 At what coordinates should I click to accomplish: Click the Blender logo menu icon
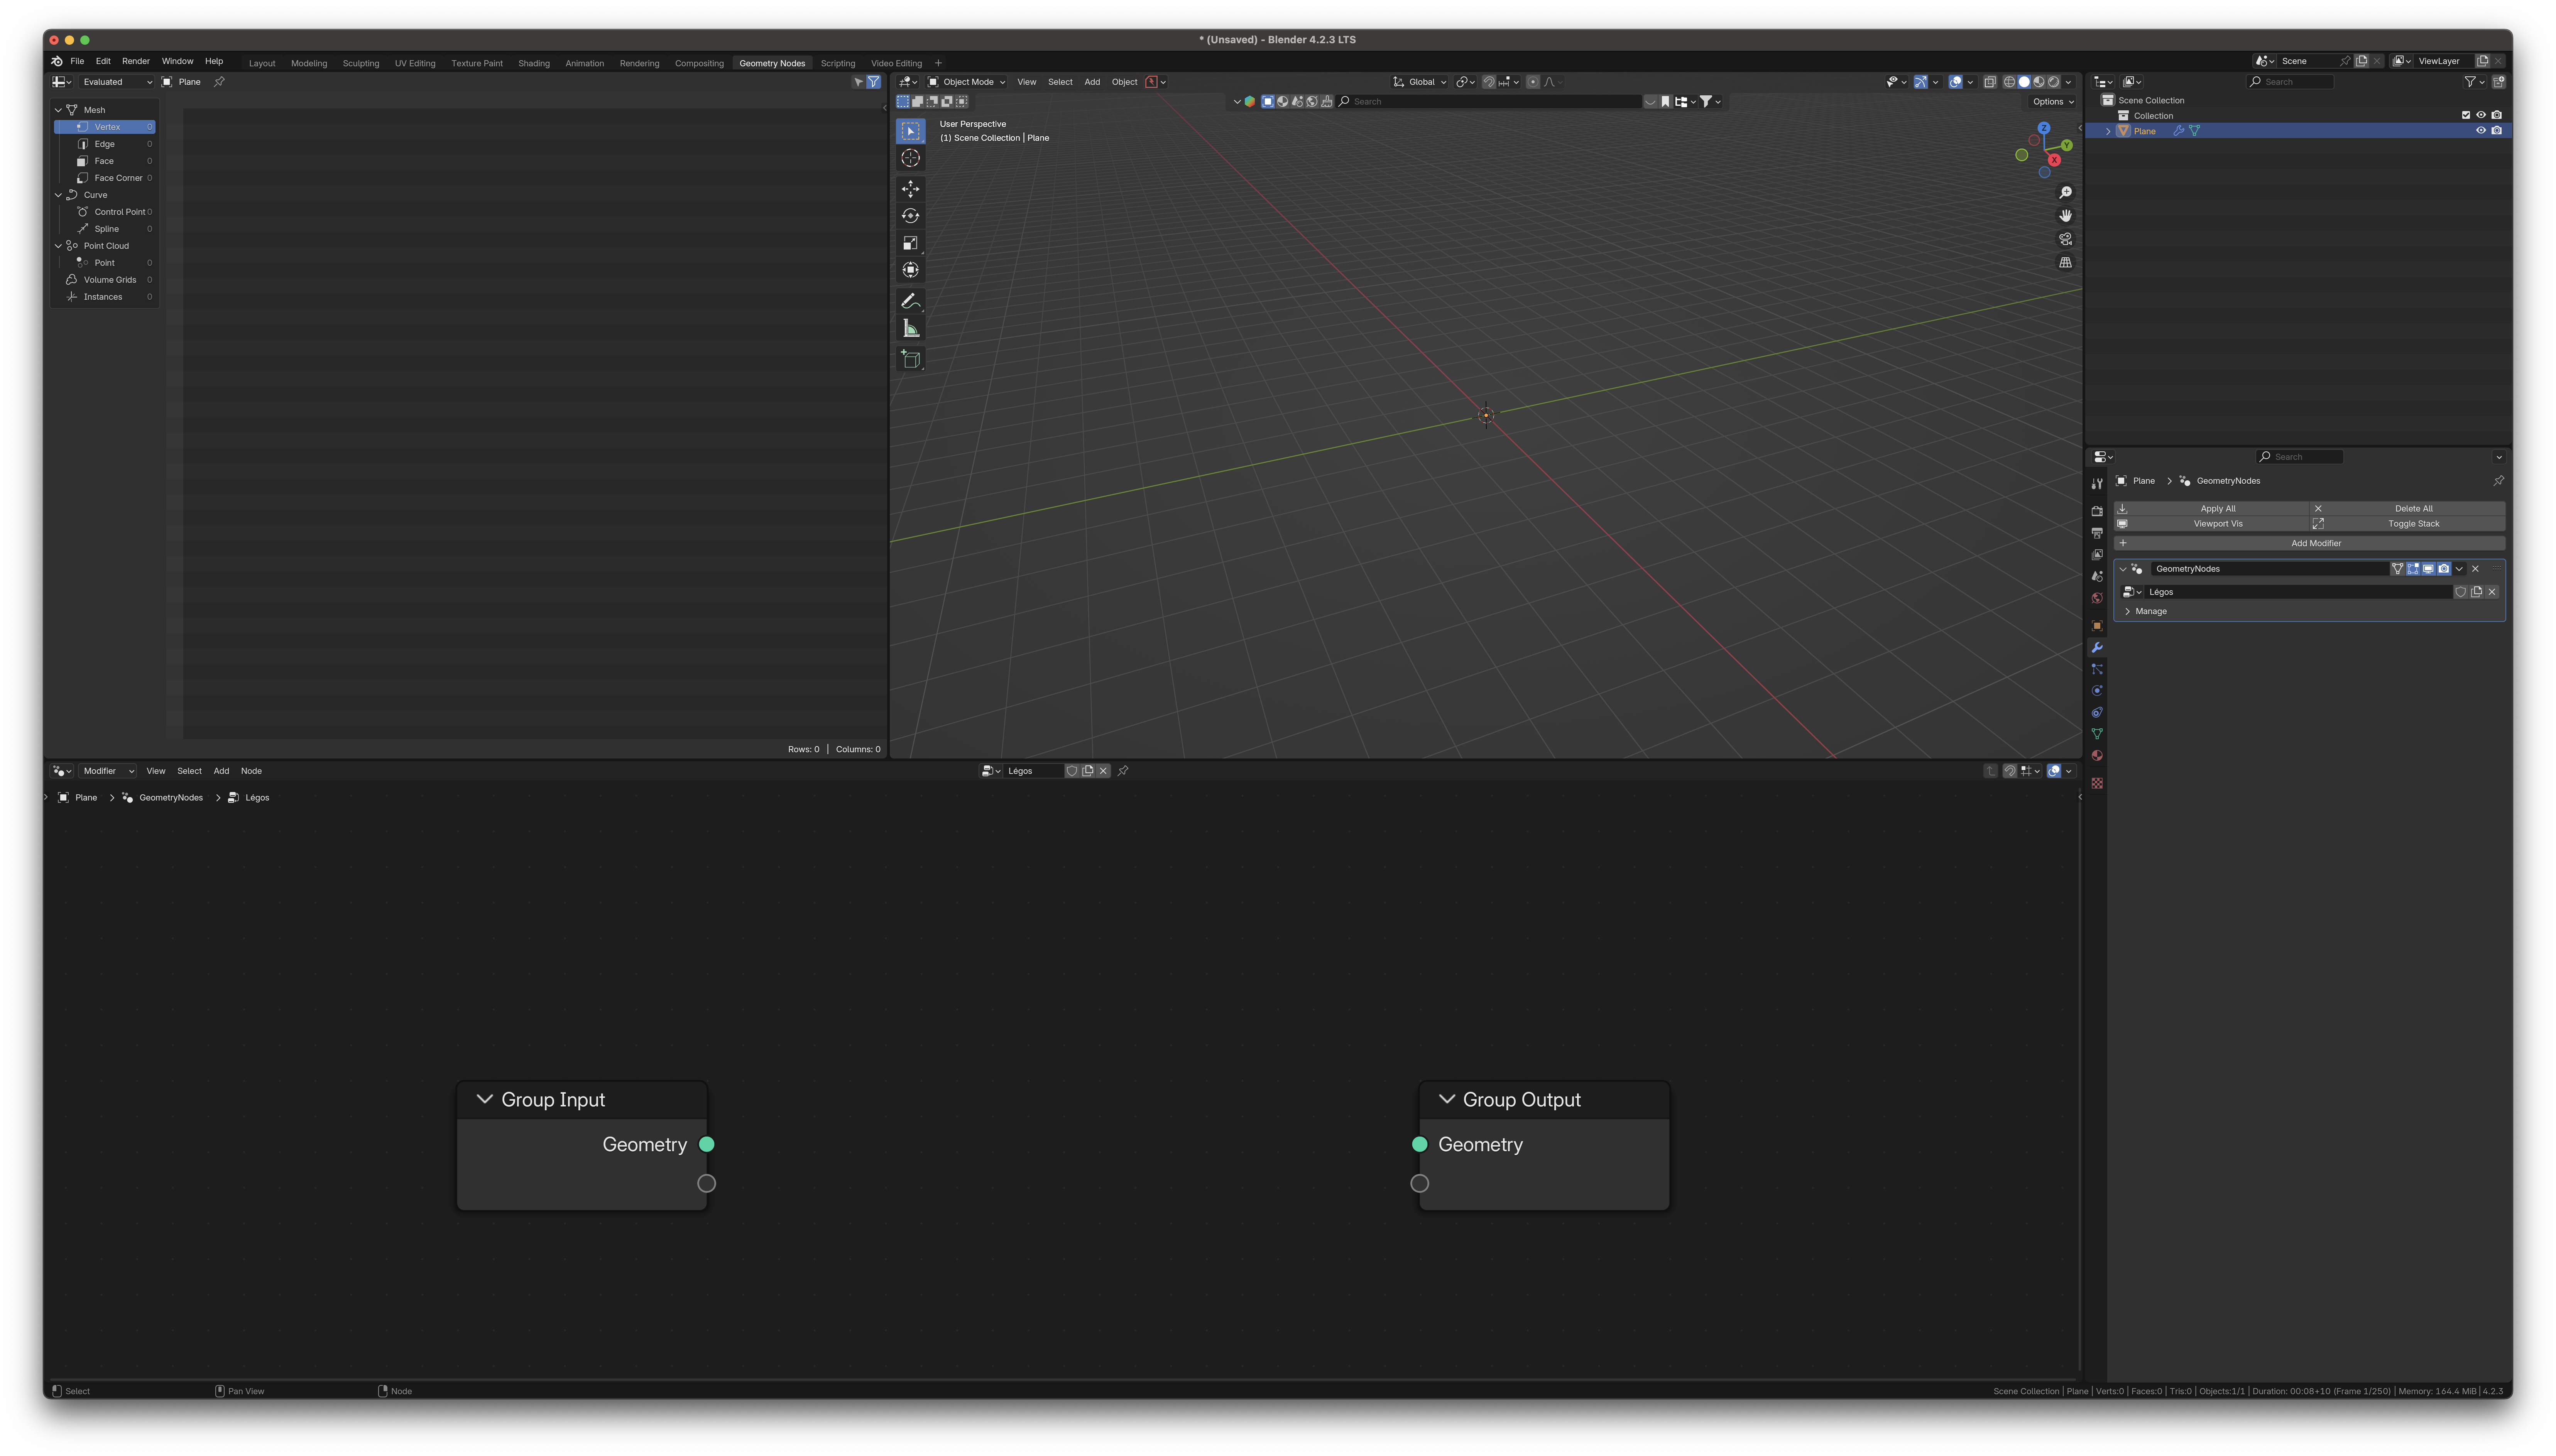tap(57, 61)
